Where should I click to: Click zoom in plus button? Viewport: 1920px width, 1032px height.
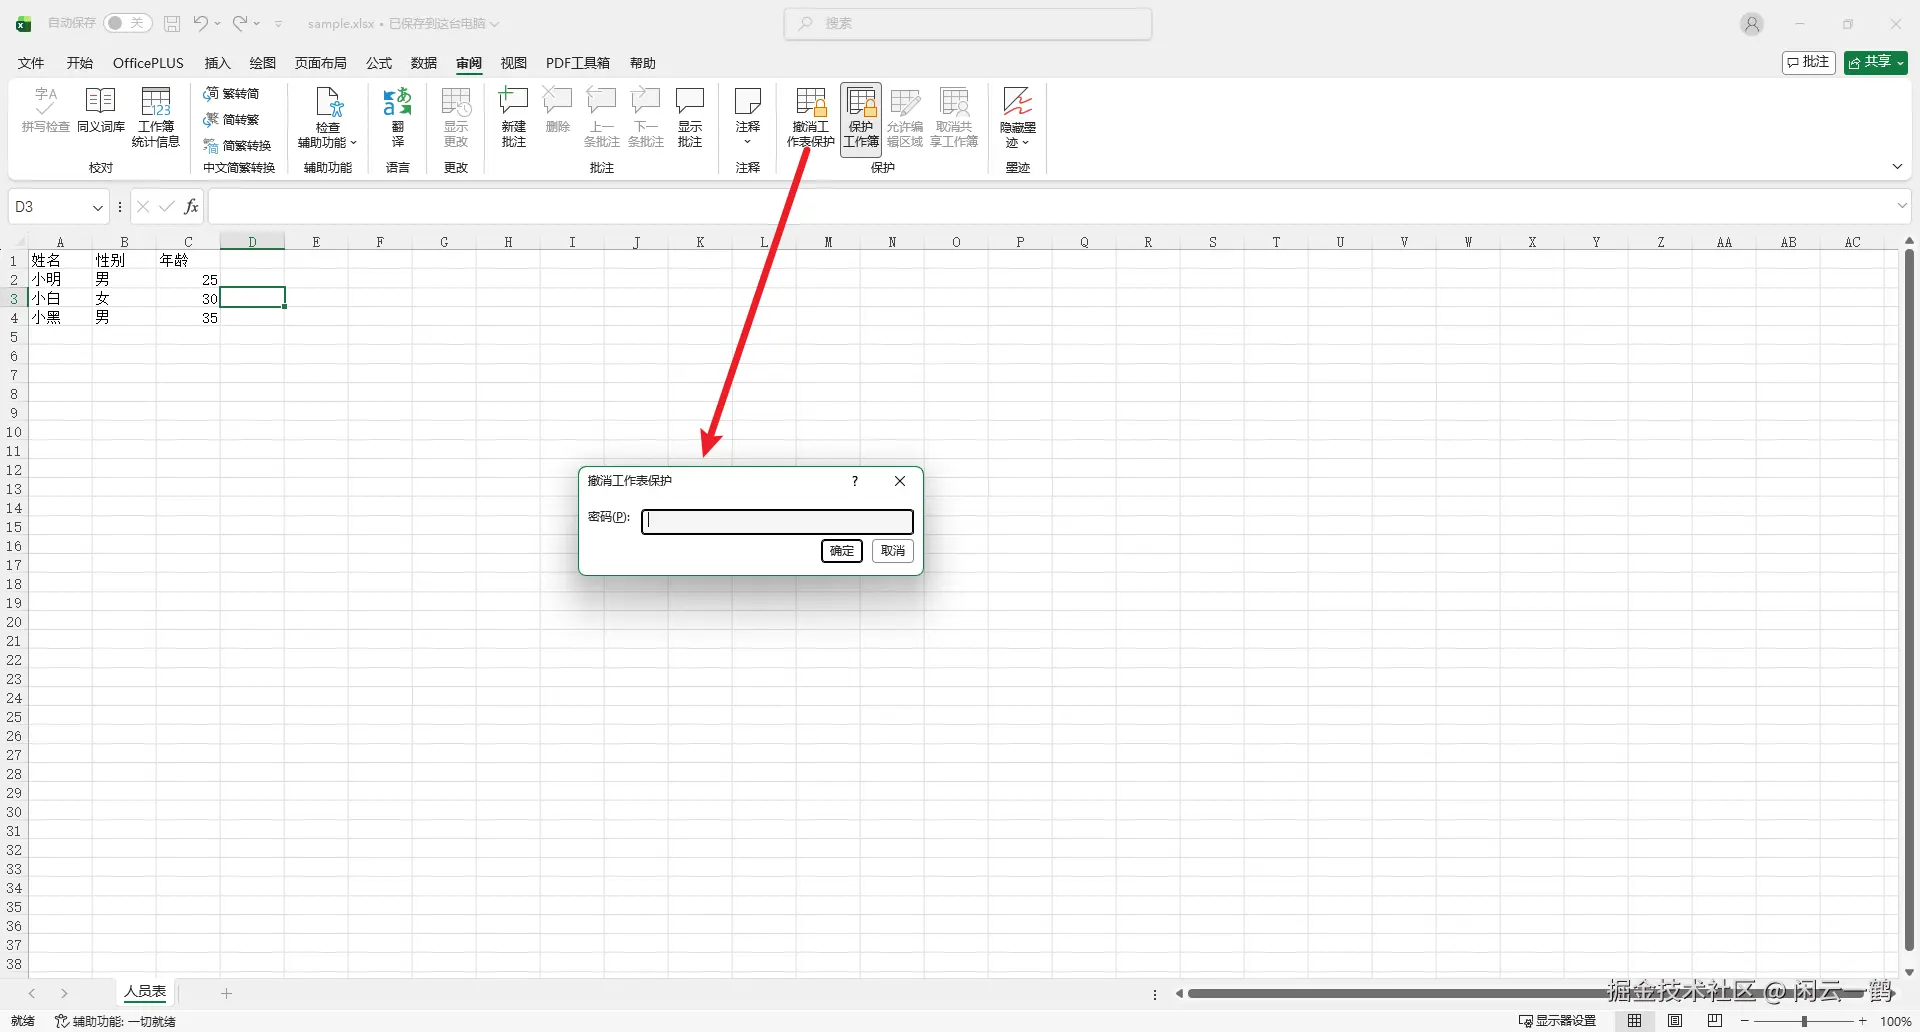pyautogui.click(x=1863, y=1021)
